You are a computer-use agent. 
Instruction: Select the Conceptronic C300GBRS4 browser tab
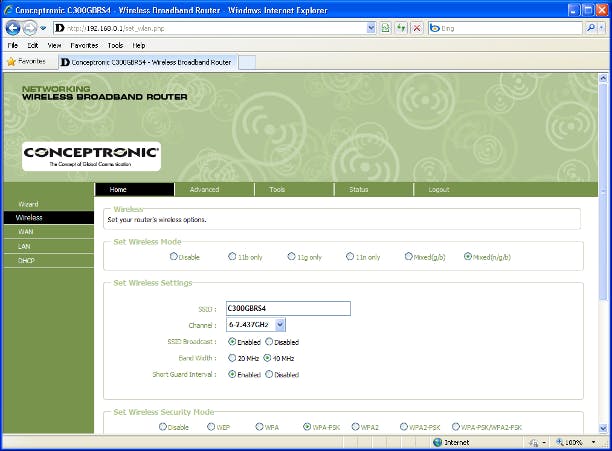click(x=147, y=62)
